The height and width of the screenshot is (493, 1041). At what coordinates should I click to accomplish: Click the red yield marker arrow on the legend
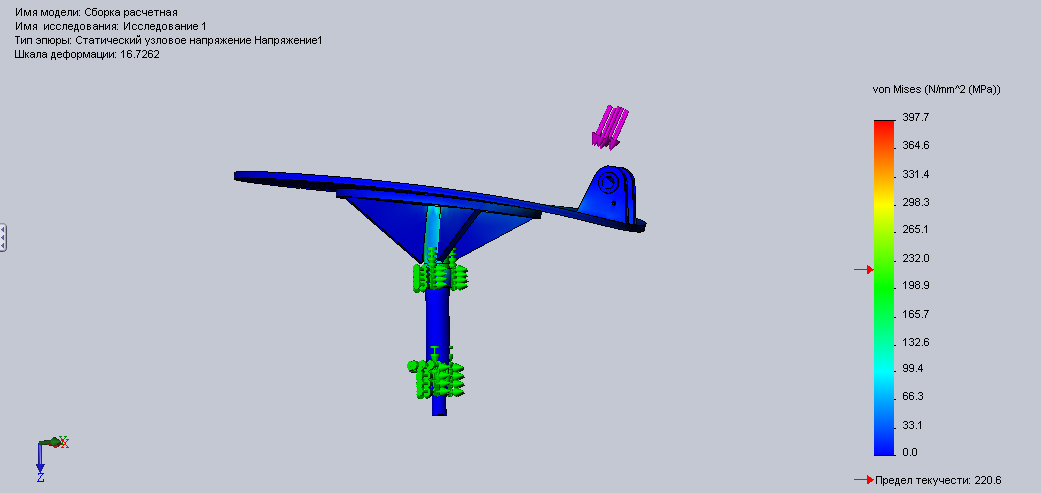click(x=863, y=269)
